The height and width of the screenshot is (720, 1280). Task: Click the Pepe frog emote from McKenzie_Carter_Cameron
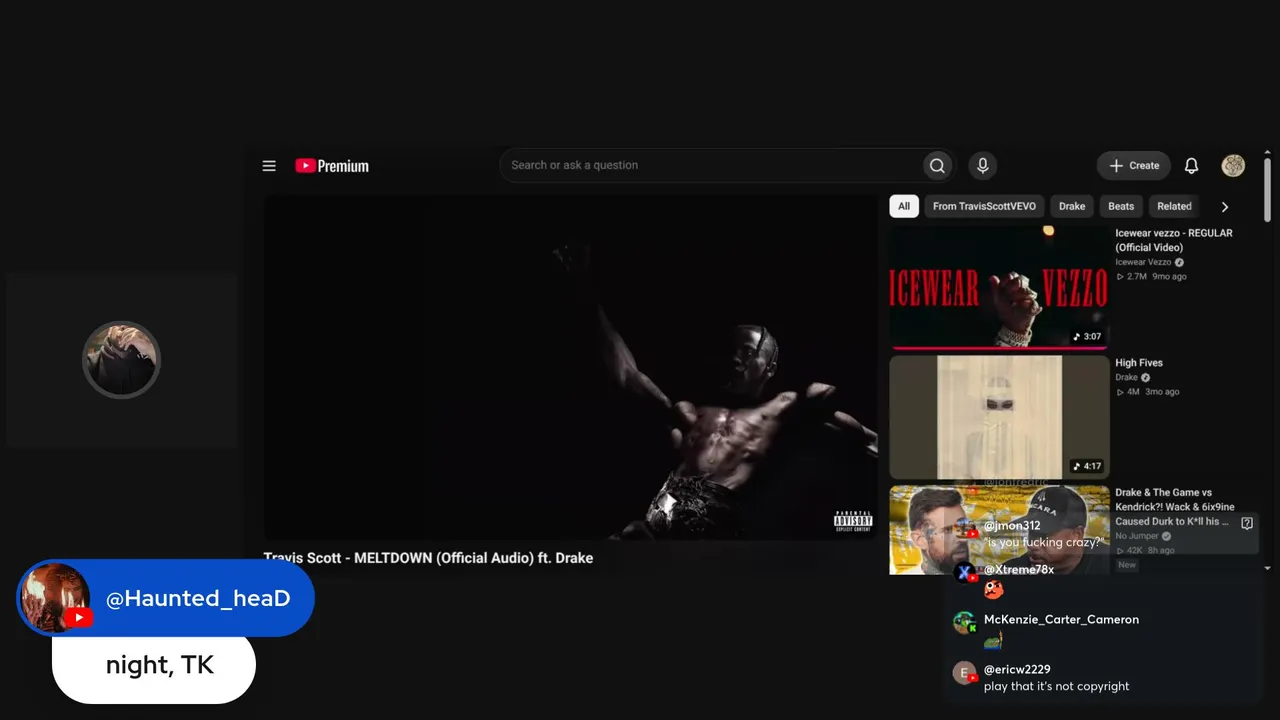click(x=993, y=641)
